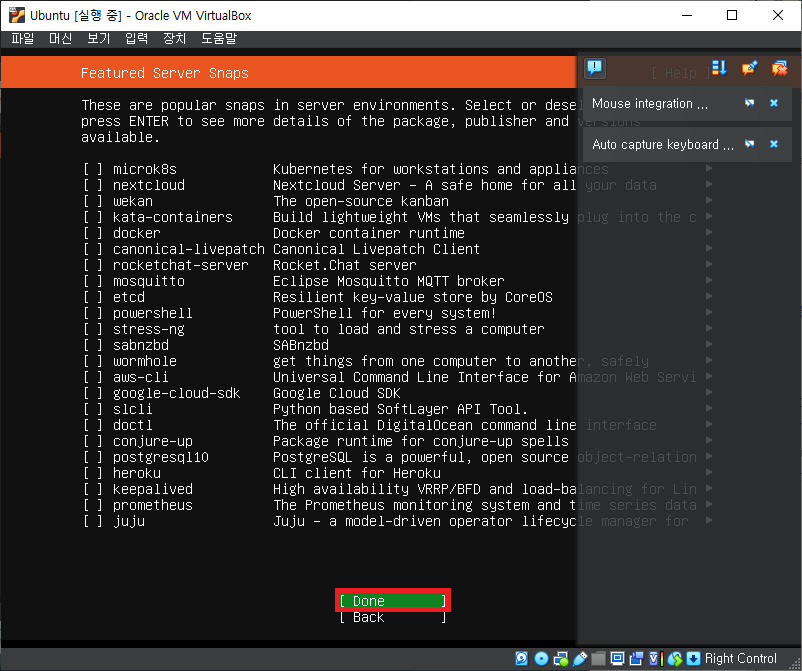Viewport: 802px width, 671px height.
Task: Open the 머신 (Machine) menu
Action: tap(60, 38)
